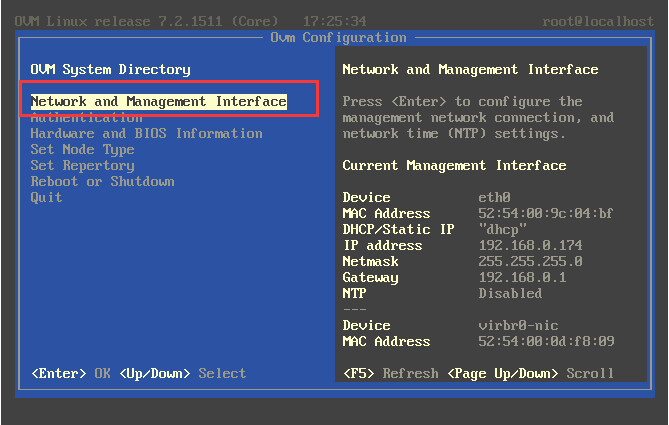The width and height of the screenshot is (669, 425).
Task: Click the DHCP/Static IP label
Action: pos(398,230)
